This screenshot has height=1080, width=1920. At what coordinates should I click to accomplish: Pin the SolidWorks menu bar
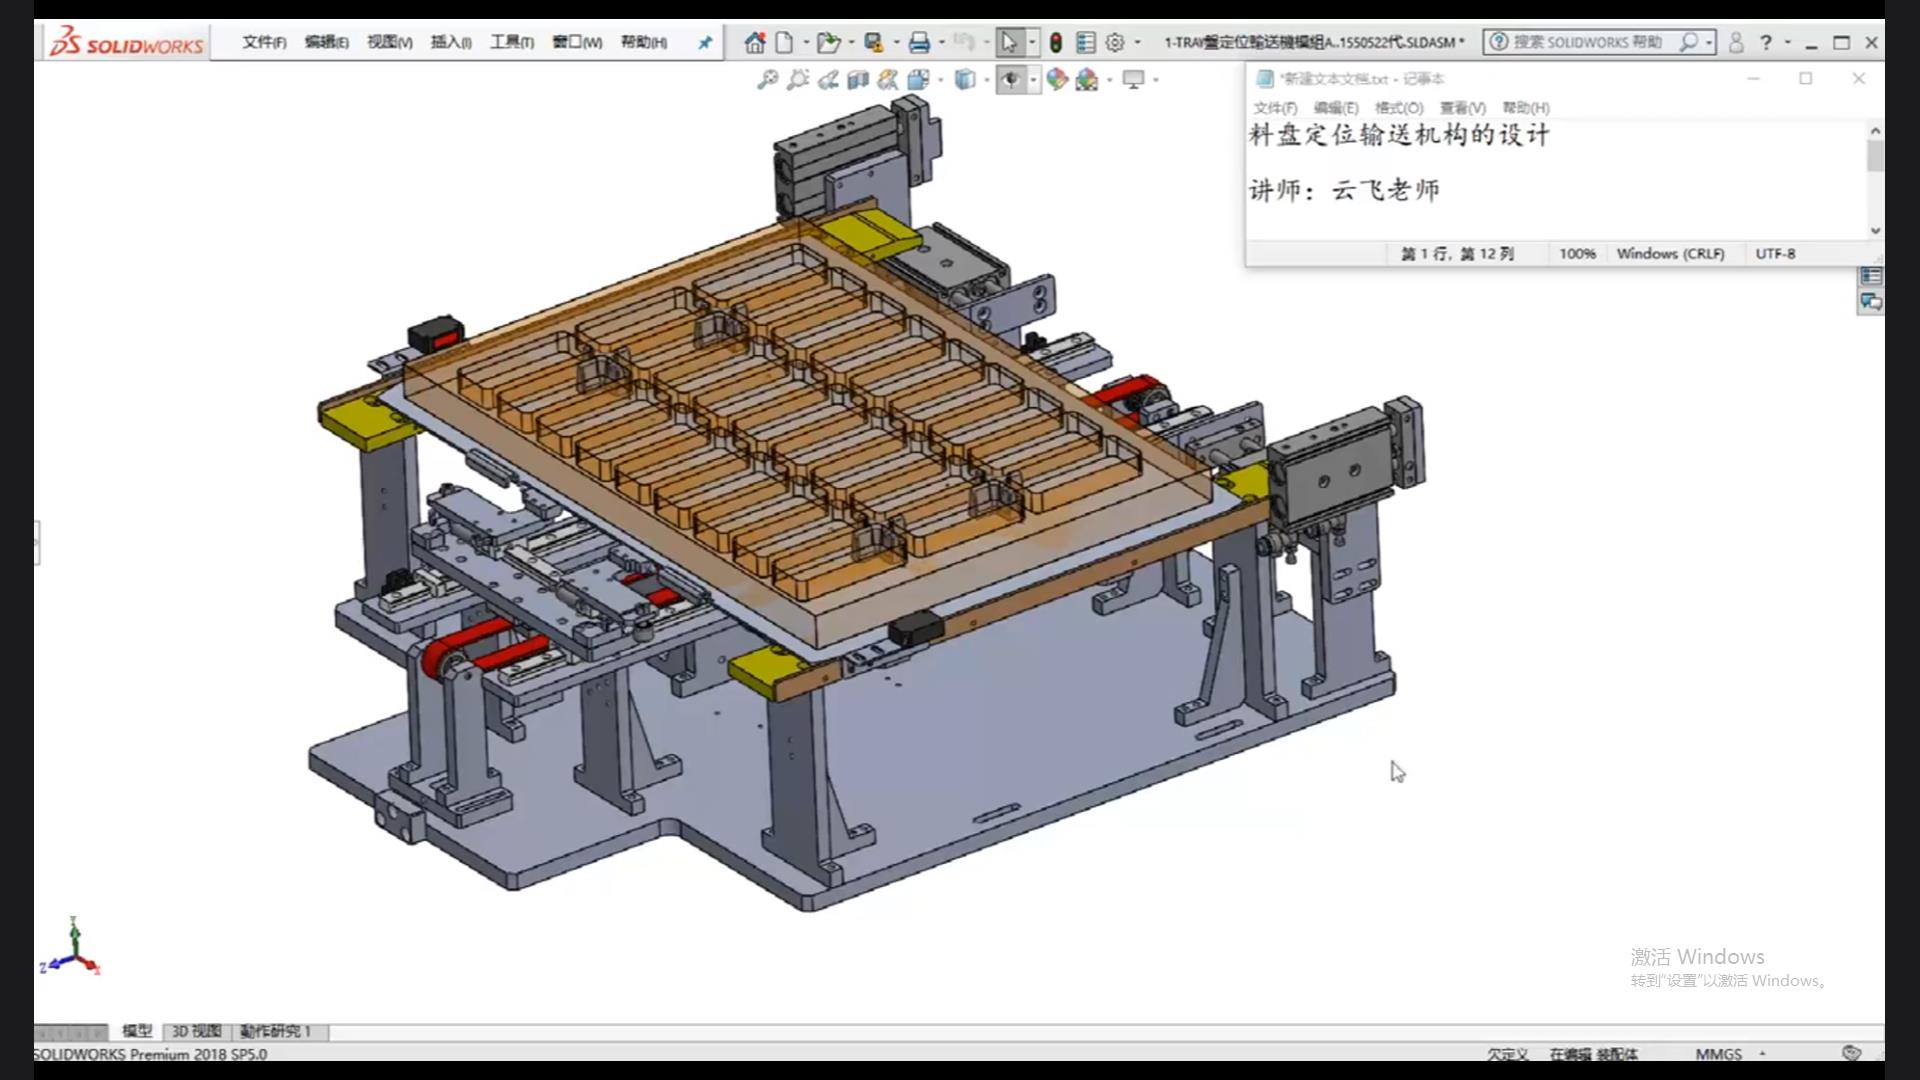tap(705, 42)
